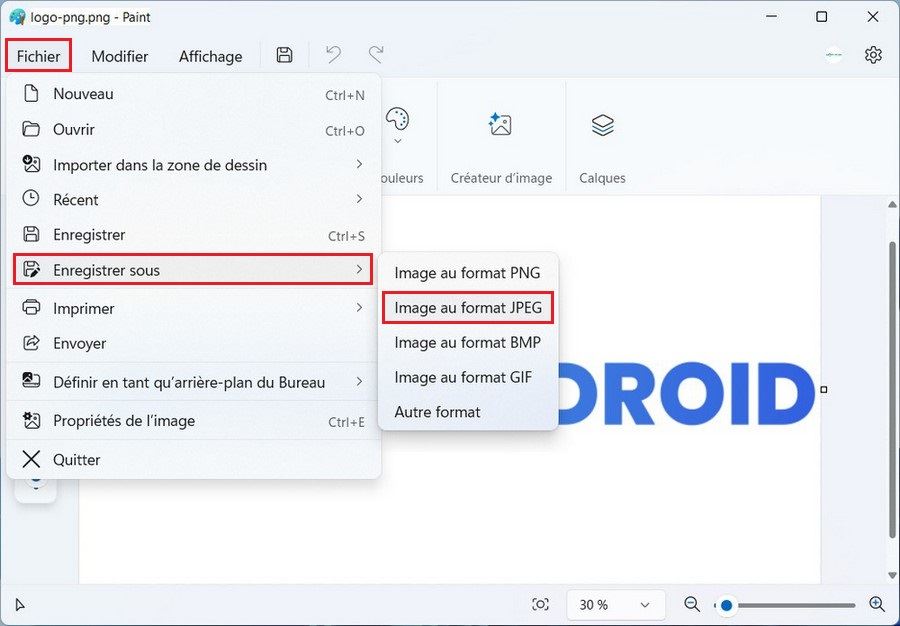Click the Undo arrow icon
Screen dimensions: 900x626
point(333,55)
